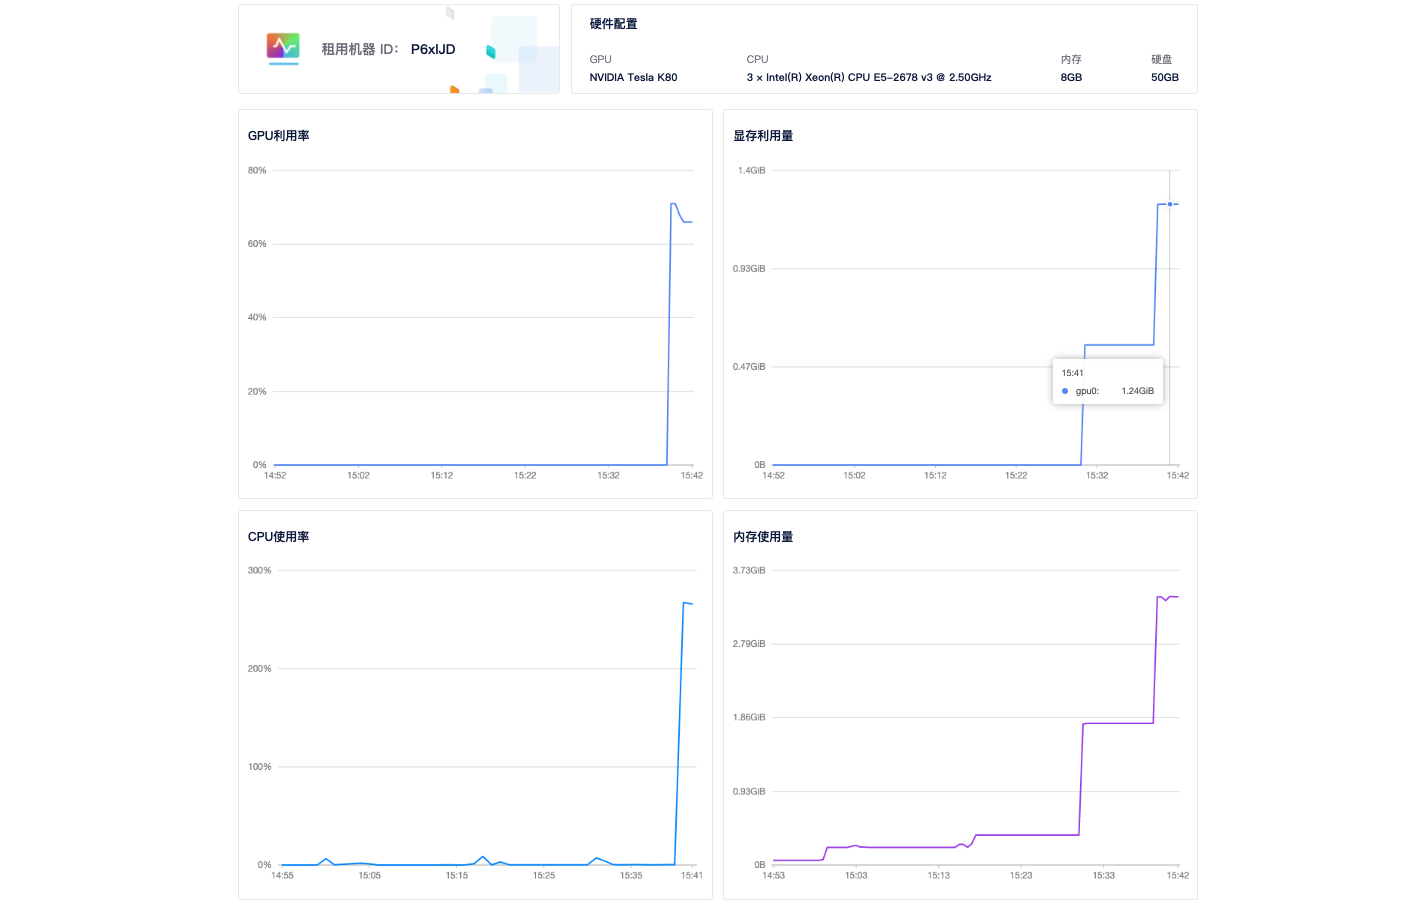This screenshot has width=1408, height=900.
Task: Click the CPU使用率 chart title
Action: [x=278, y=537]
